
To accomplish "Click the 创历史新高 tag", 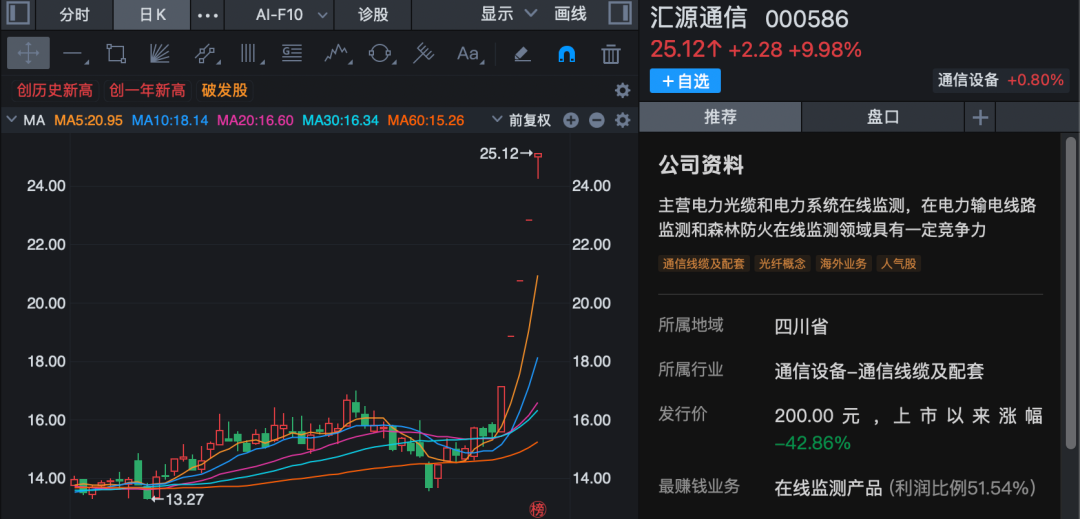I will 54,90.
